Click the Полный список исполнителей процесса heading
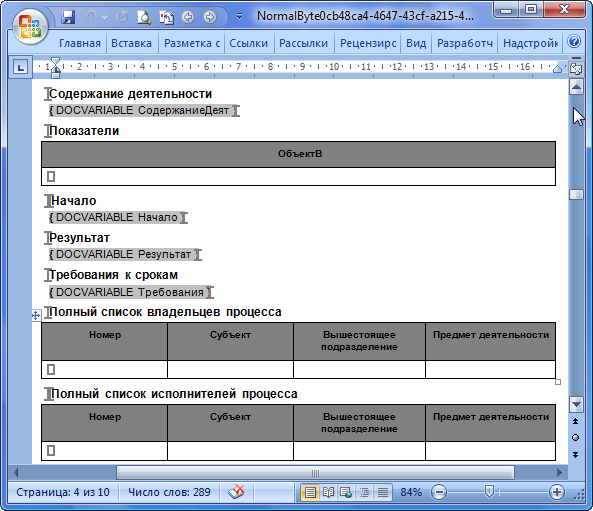 coord(174,394)
